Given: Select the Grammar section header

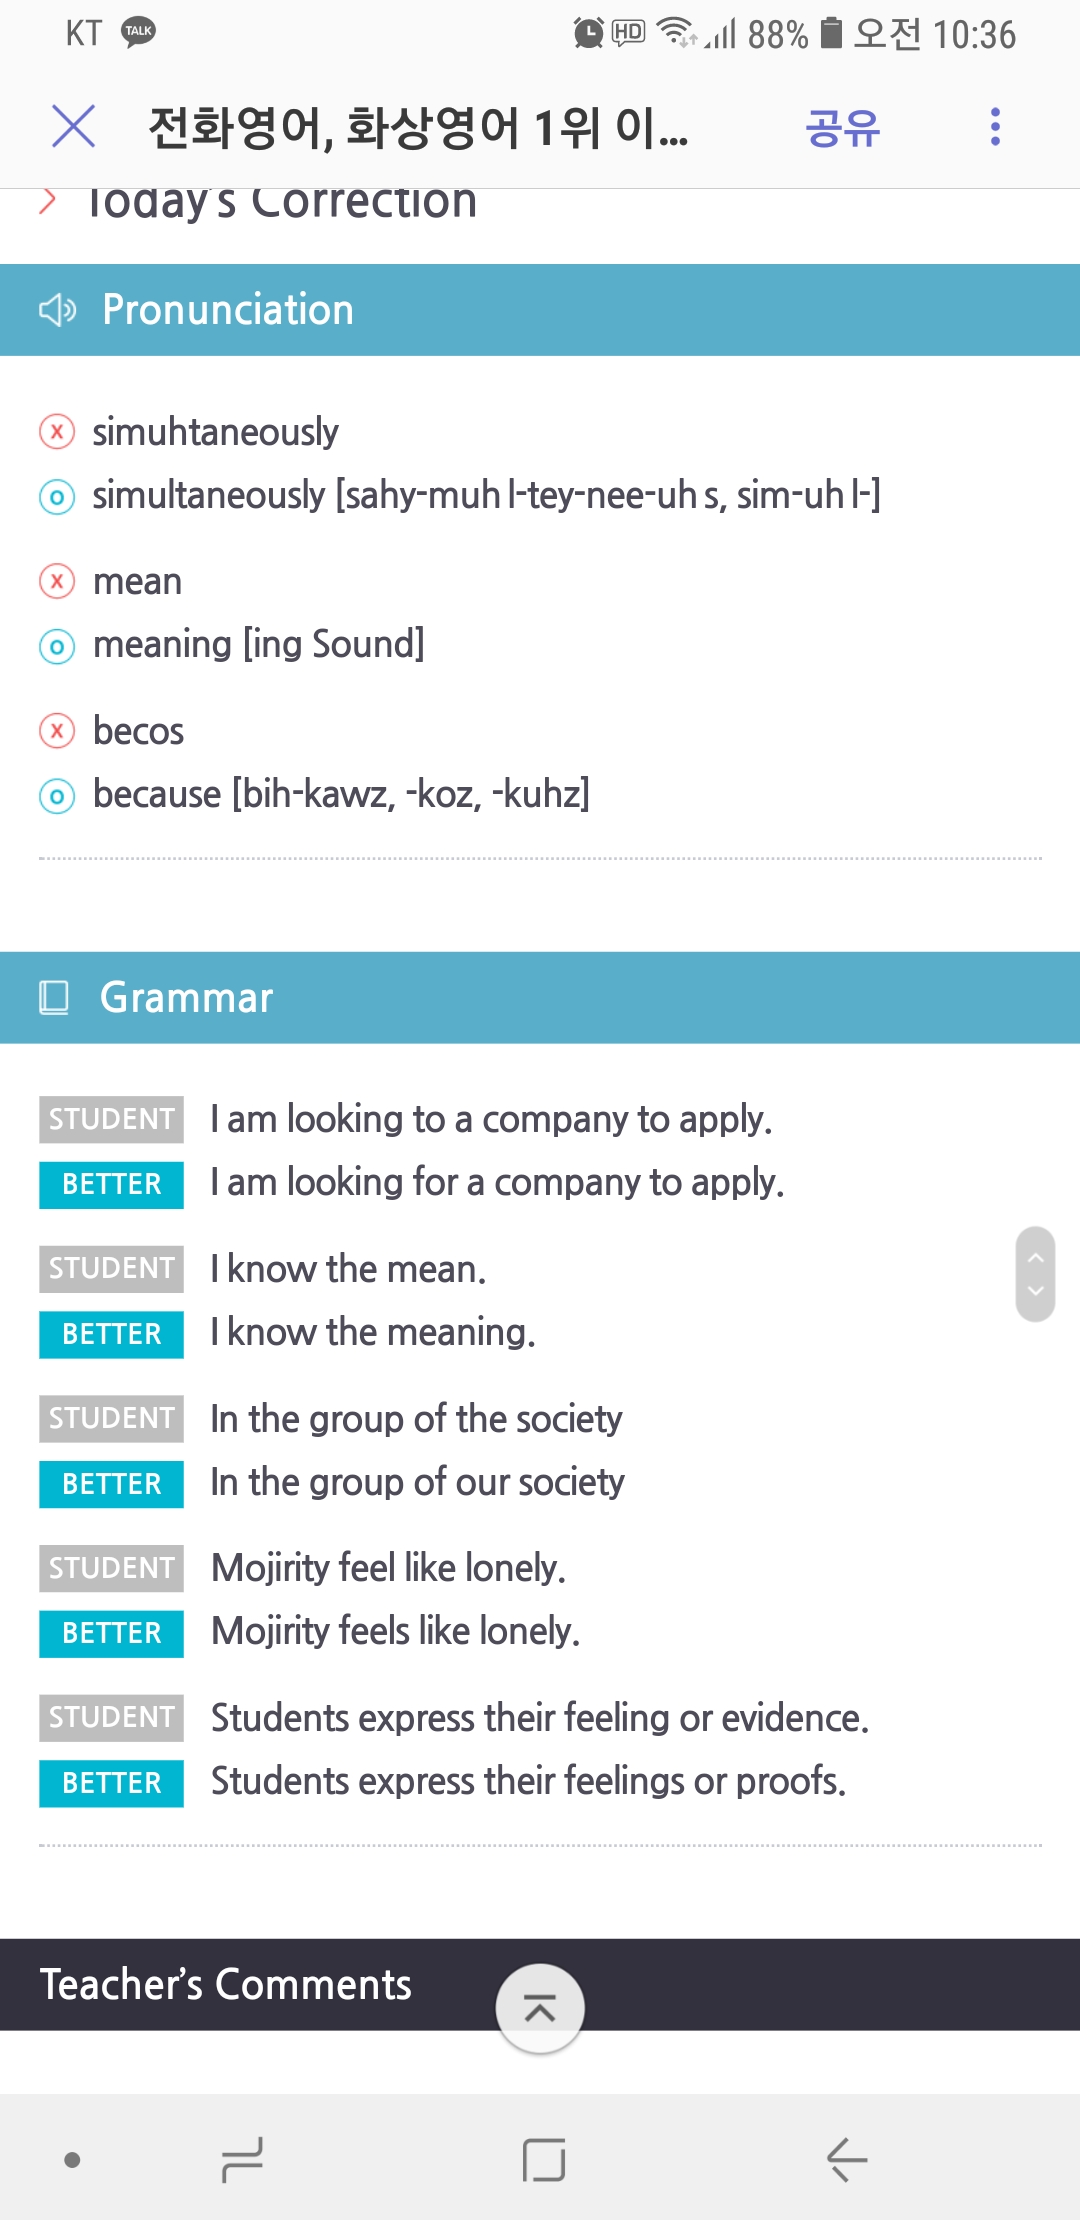Looking at the screenshot, I should 540,997.
